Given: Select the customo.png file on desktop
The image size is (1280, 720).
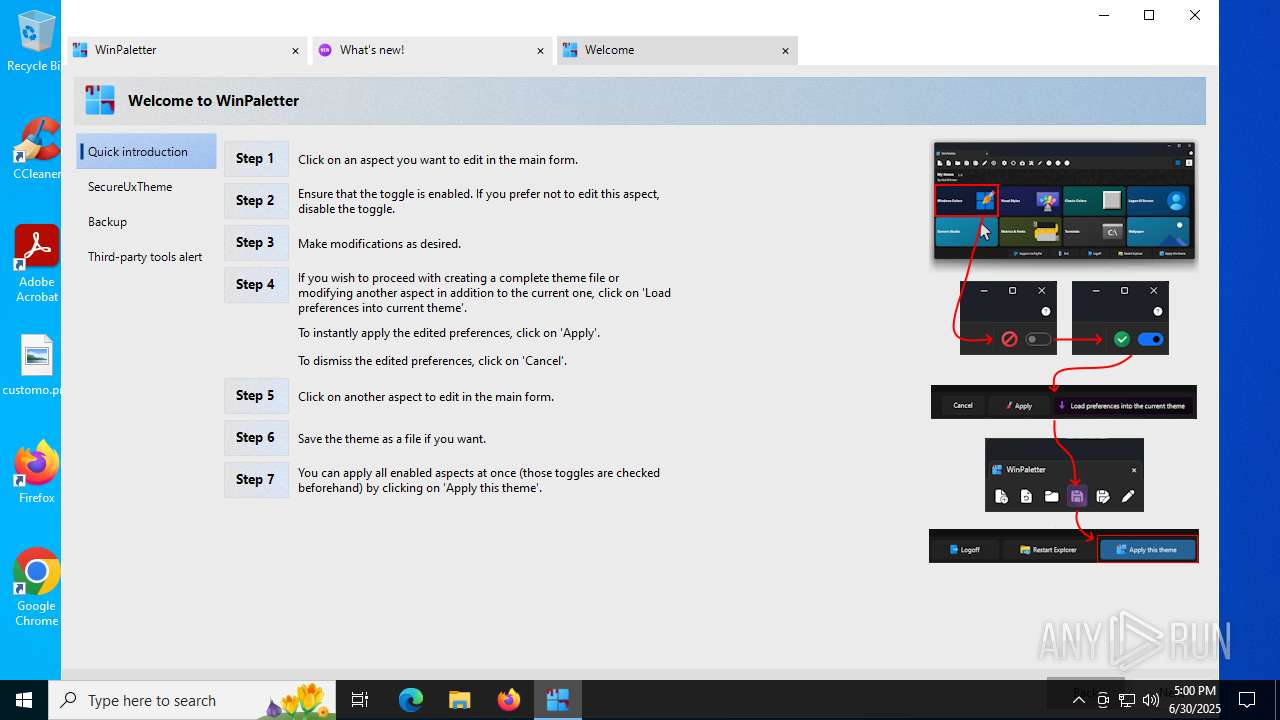Looking at the screenshot, I should pos(36,366).
